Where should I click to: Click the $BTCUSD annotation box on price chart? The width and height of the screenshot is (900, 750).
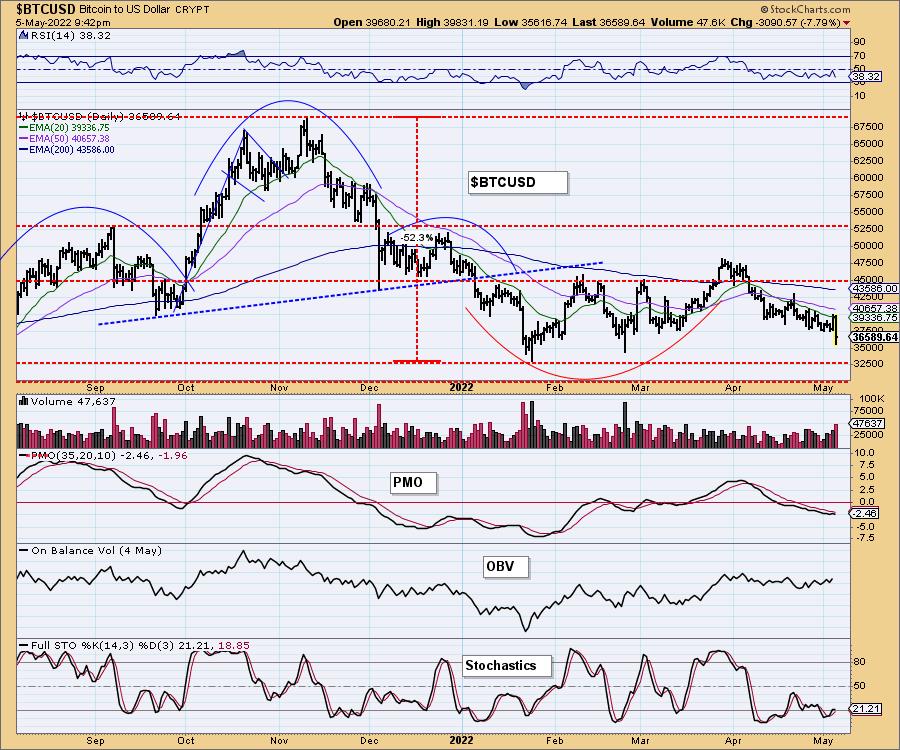(x=518, y=182)
